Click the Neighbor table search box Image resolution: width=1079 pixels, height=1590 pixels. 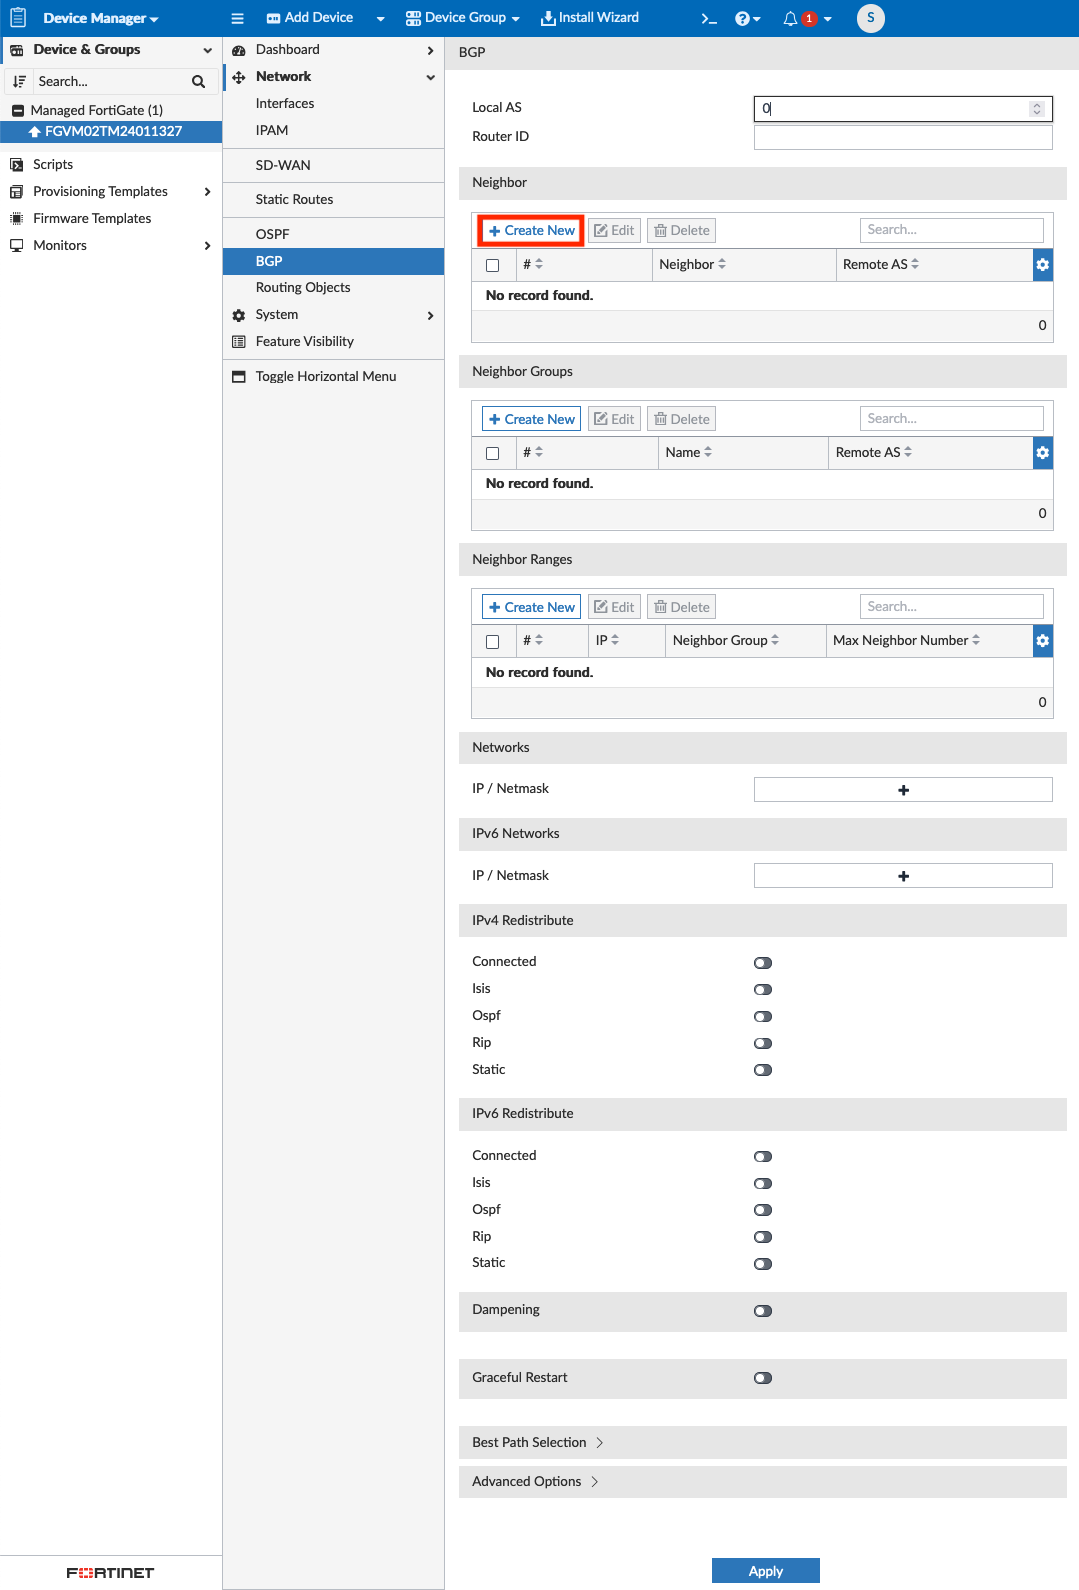952,230
